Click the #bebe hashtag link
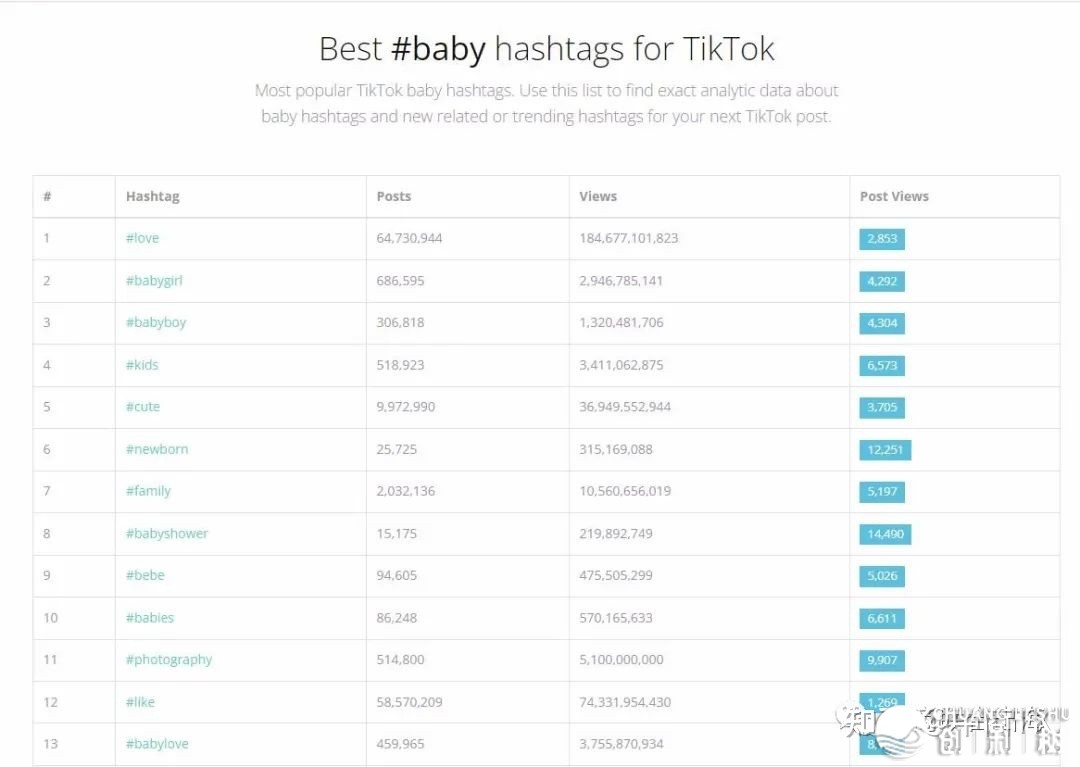 coord(145,575)
